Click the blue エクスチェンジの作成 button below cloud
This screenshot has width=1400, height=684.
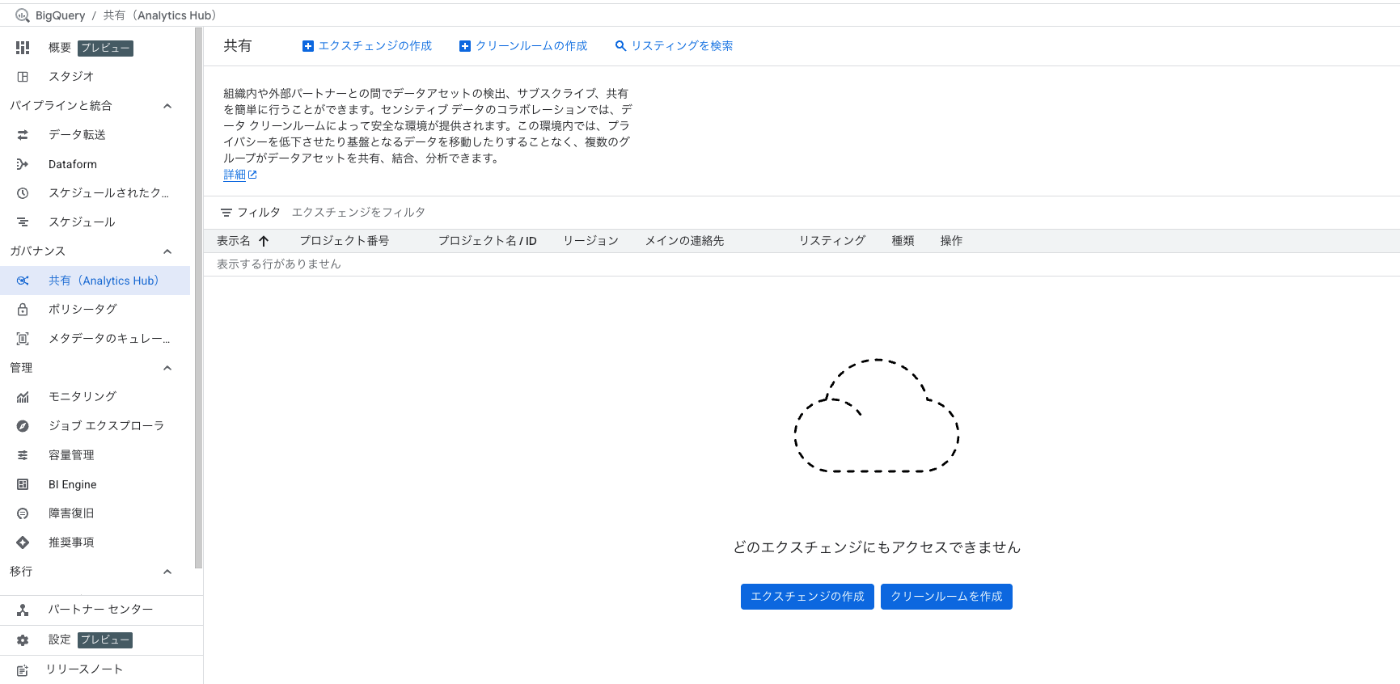[x=807, y=596]
